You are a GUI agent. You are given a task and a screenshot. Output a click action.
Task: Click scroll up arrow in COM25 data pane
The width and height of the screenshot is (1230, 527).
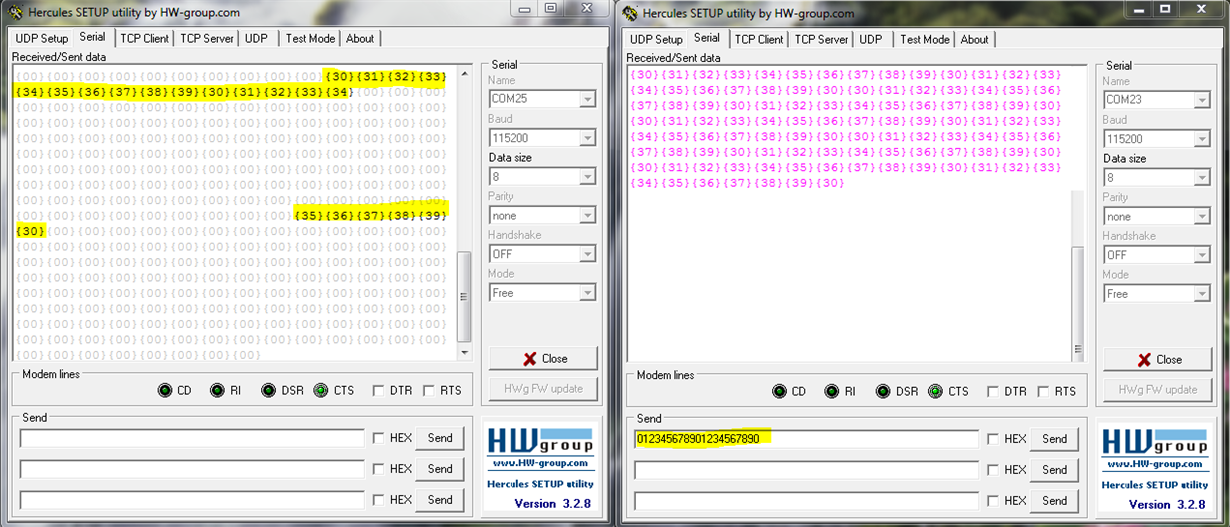pos(464,74)
